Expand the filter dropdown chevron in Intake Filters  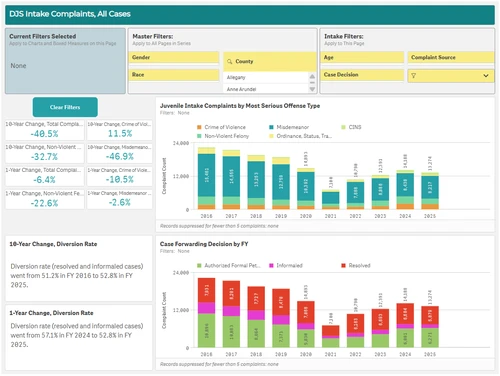pyautogui.click(x=486, y=76)
